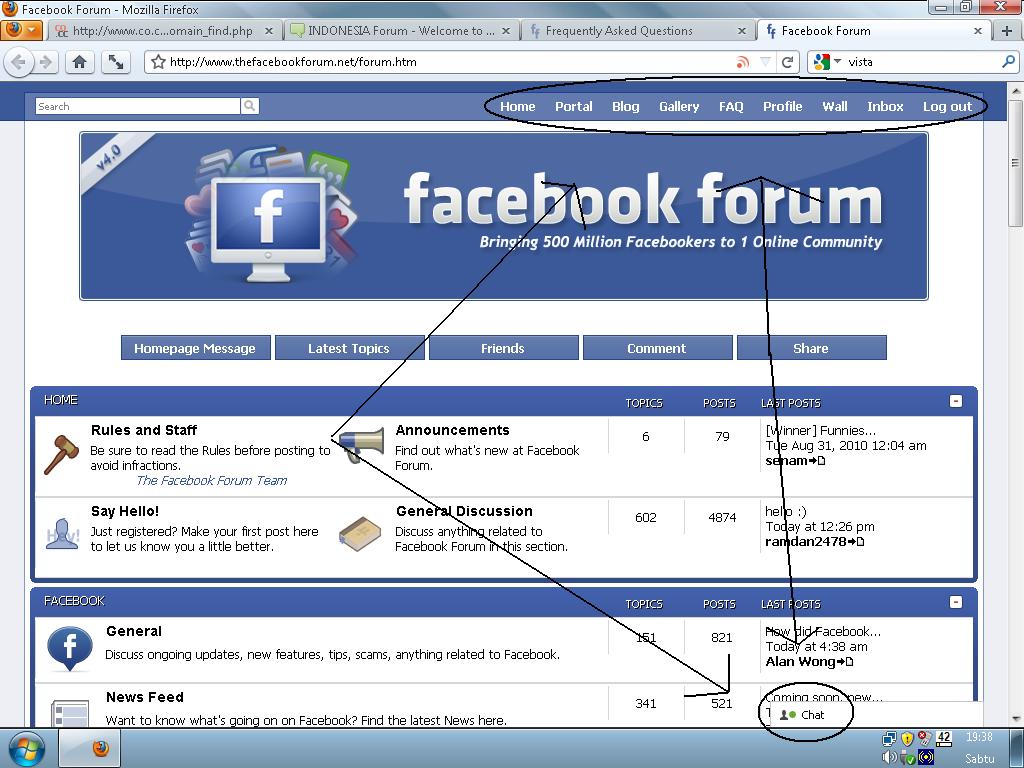This screenshot has width=1024, height=768.
Task: Open the orange Firefox menu button
Action: point(22,30)
